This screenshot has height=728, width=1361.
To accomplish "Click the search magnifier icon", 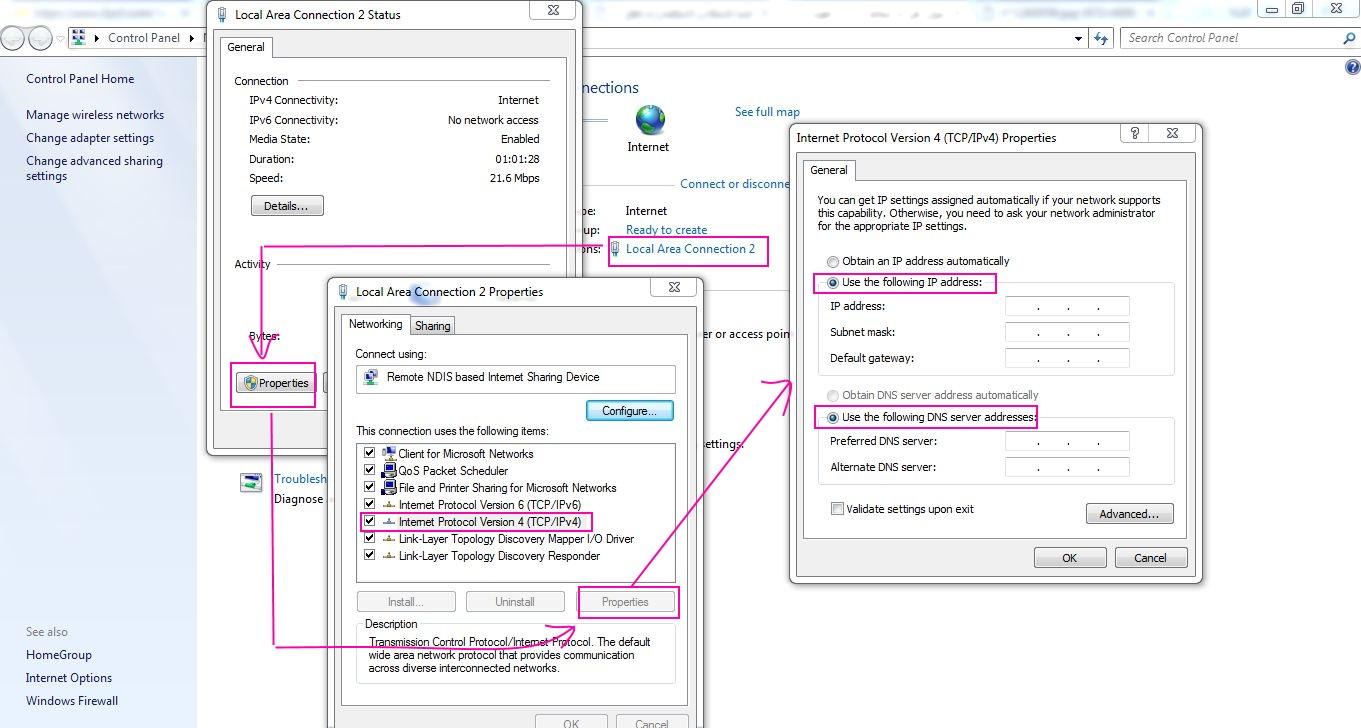I will pos(1349,38).
